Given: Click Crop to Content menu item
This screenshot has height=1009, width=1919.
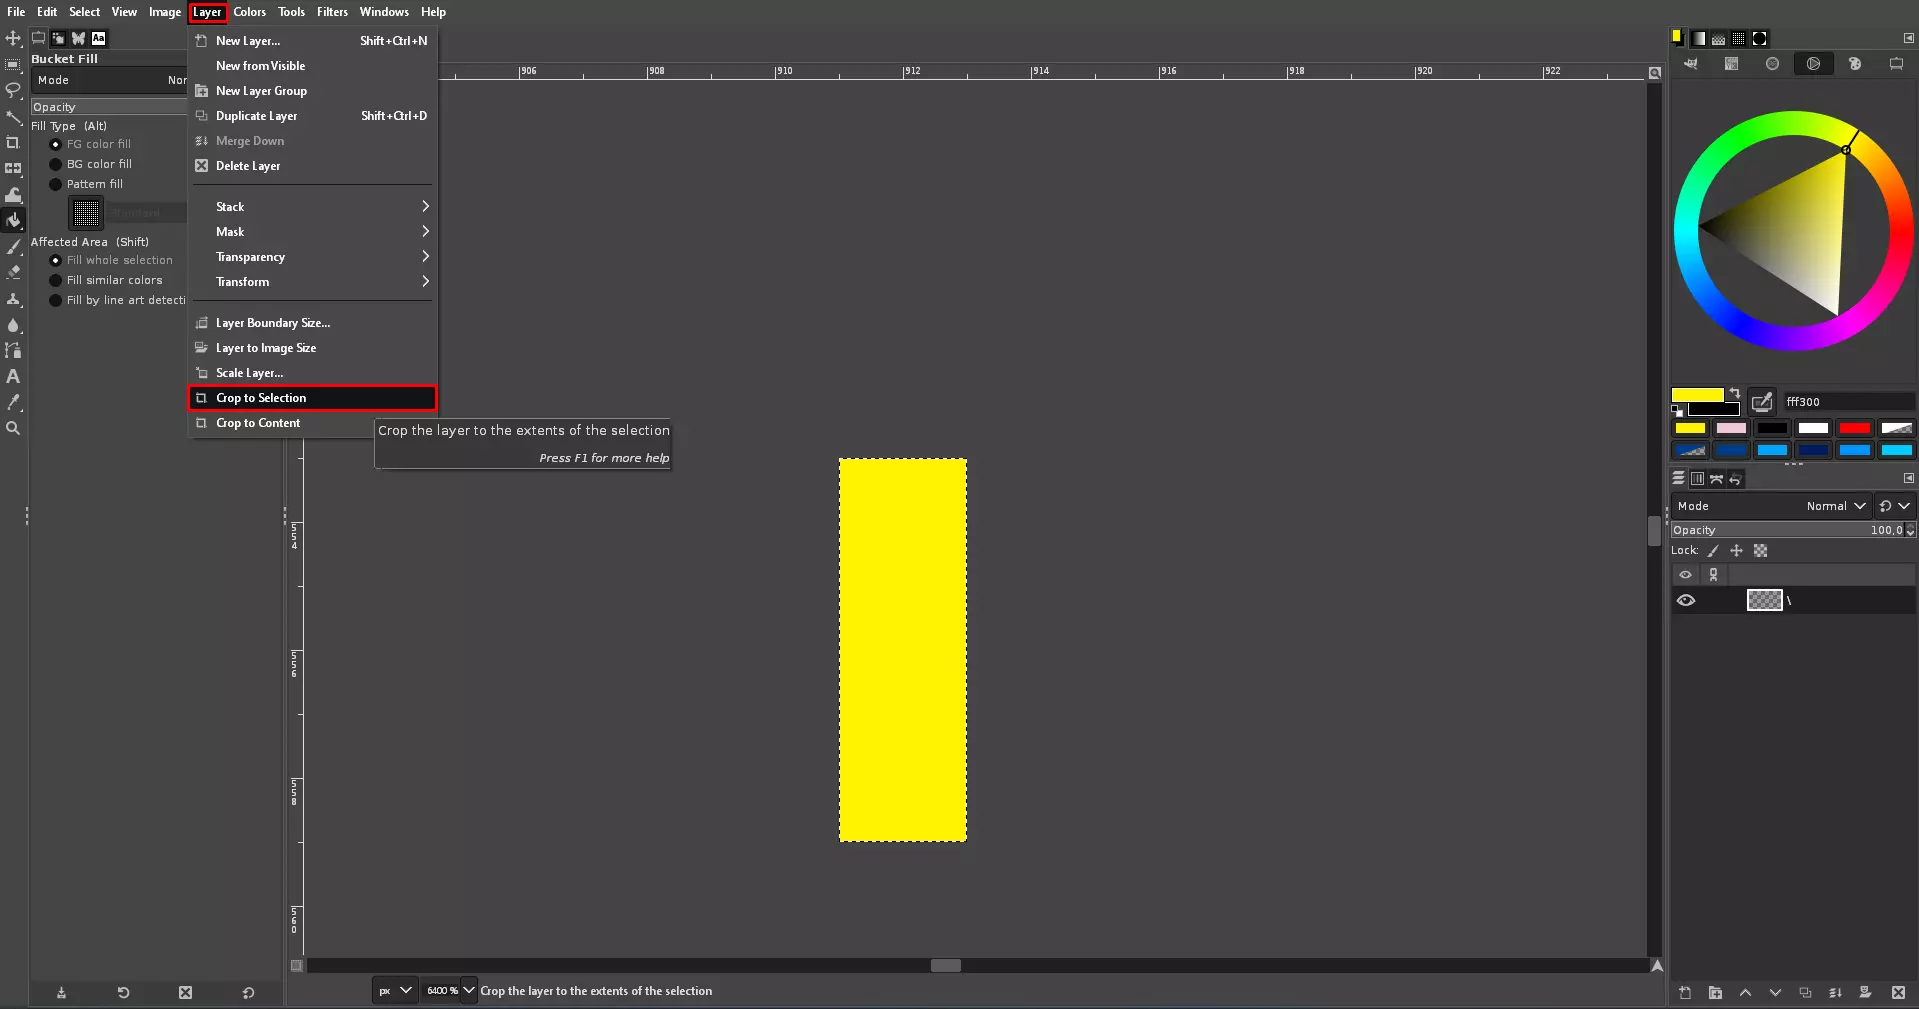Looking at the screenshot, I should 281,423.
